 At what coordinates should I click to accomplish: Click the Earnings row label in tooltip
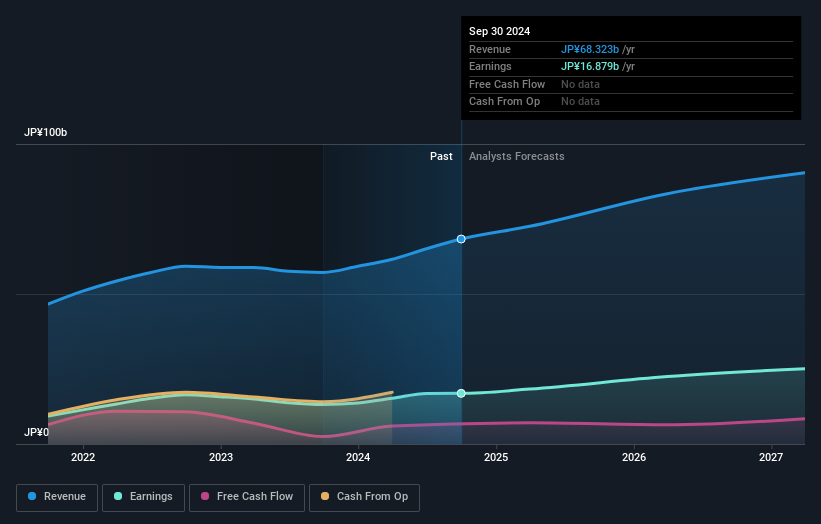490,66
